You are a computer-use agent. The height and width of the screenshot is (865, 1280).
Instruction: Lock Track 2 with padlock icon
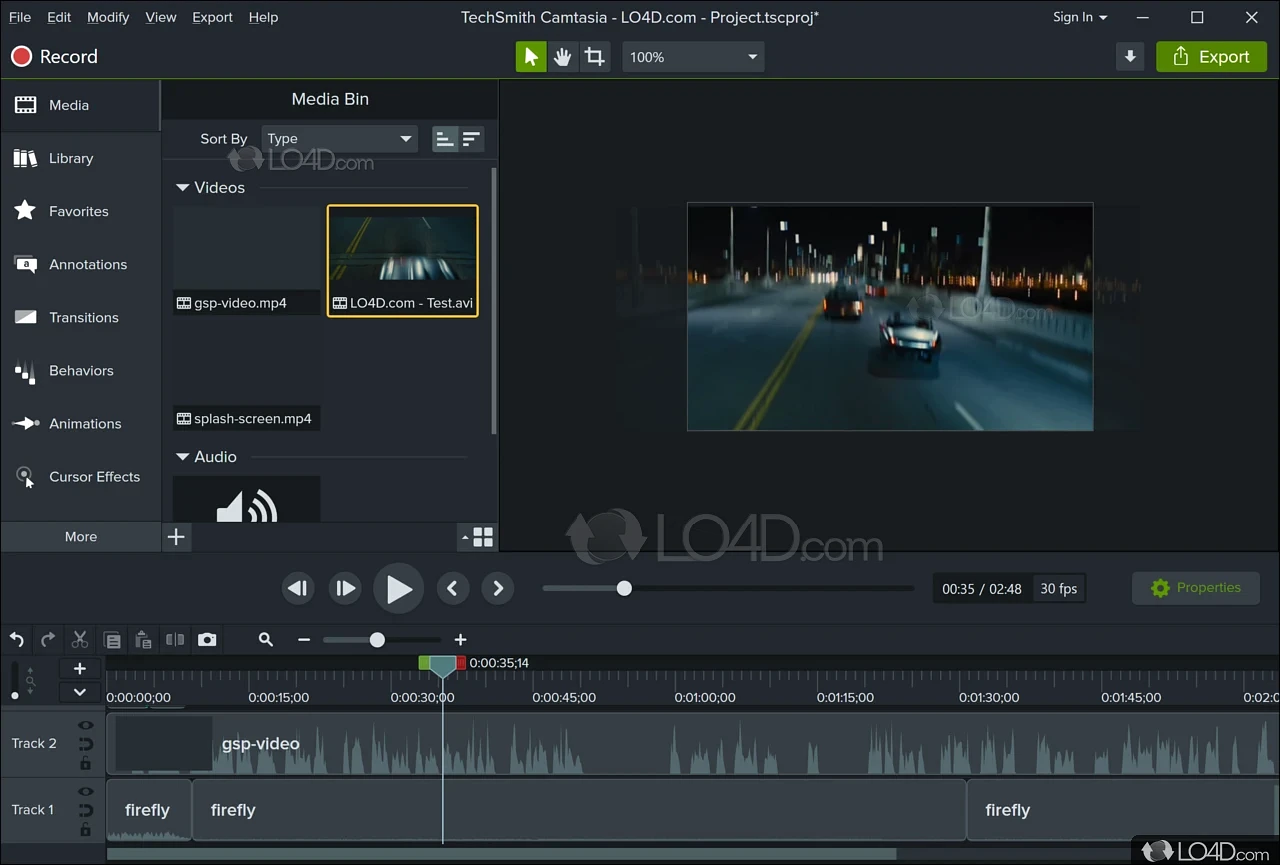(x=85, y=763)
